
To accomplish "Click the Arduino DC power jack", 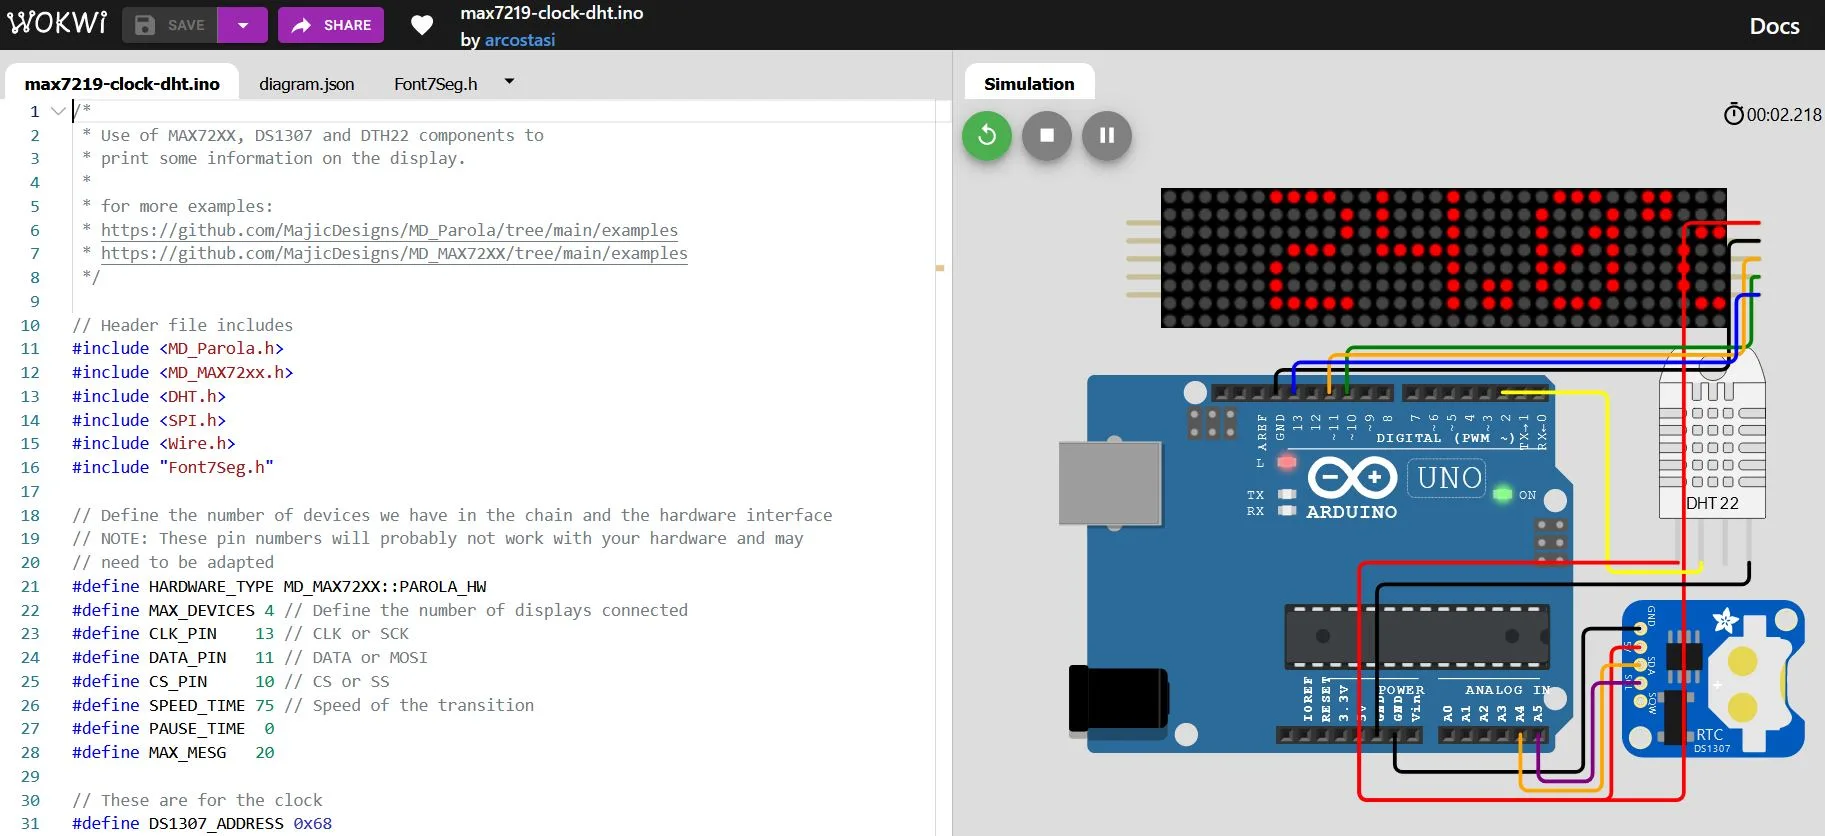I will pyautogui.click(x=1118, y=700).
